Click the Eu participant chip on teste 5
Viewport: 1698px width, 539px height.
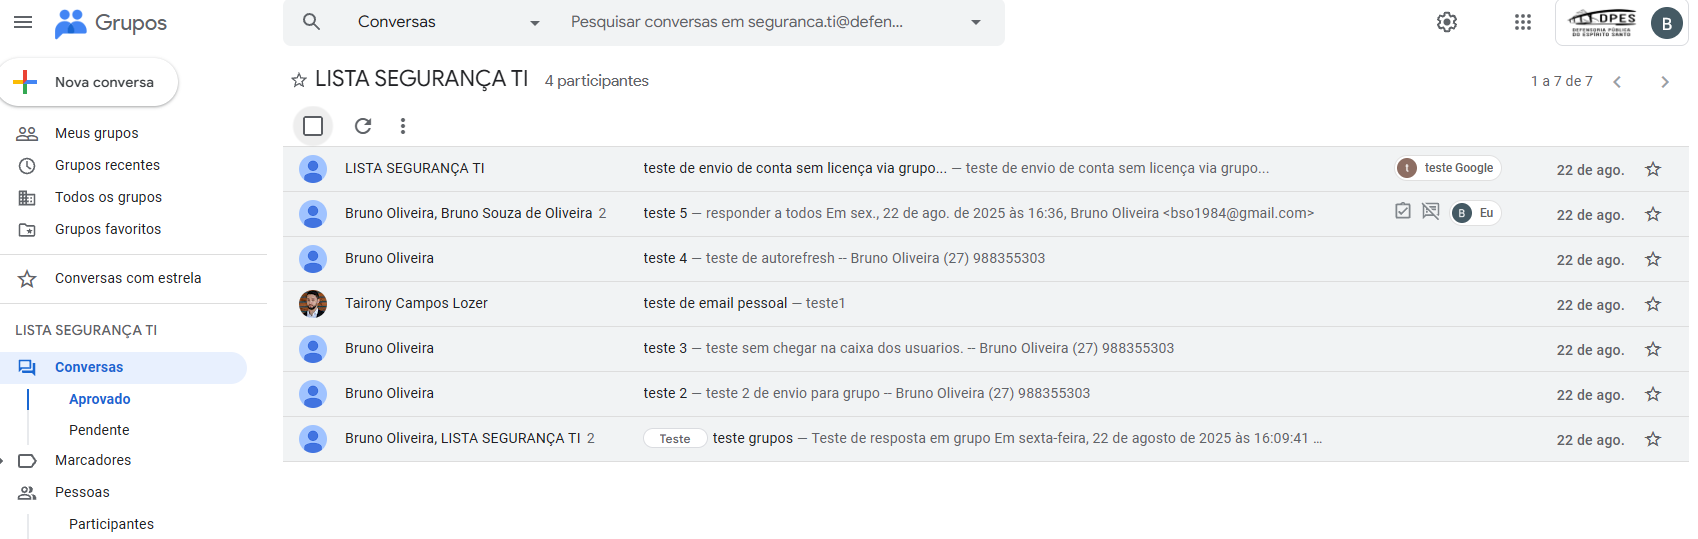pyautogui.click(x=1475, y=213)
